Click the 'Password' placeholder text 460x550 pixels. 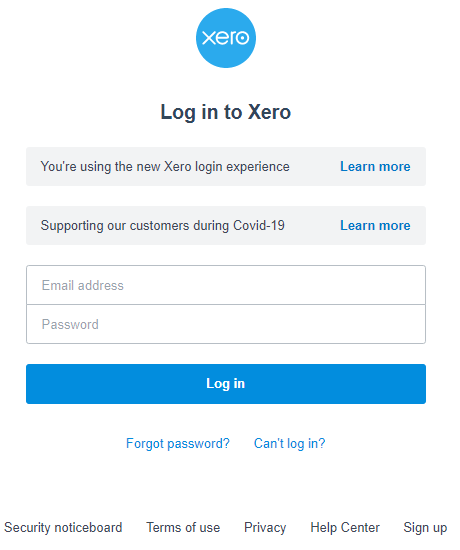[70, 324]
